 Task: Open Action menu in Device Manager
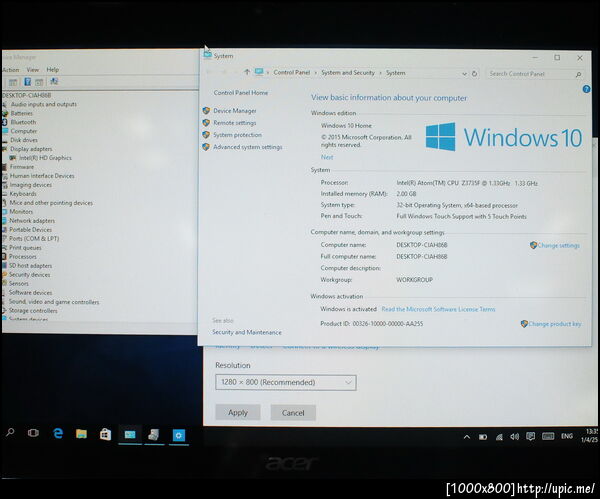(10, 70)
